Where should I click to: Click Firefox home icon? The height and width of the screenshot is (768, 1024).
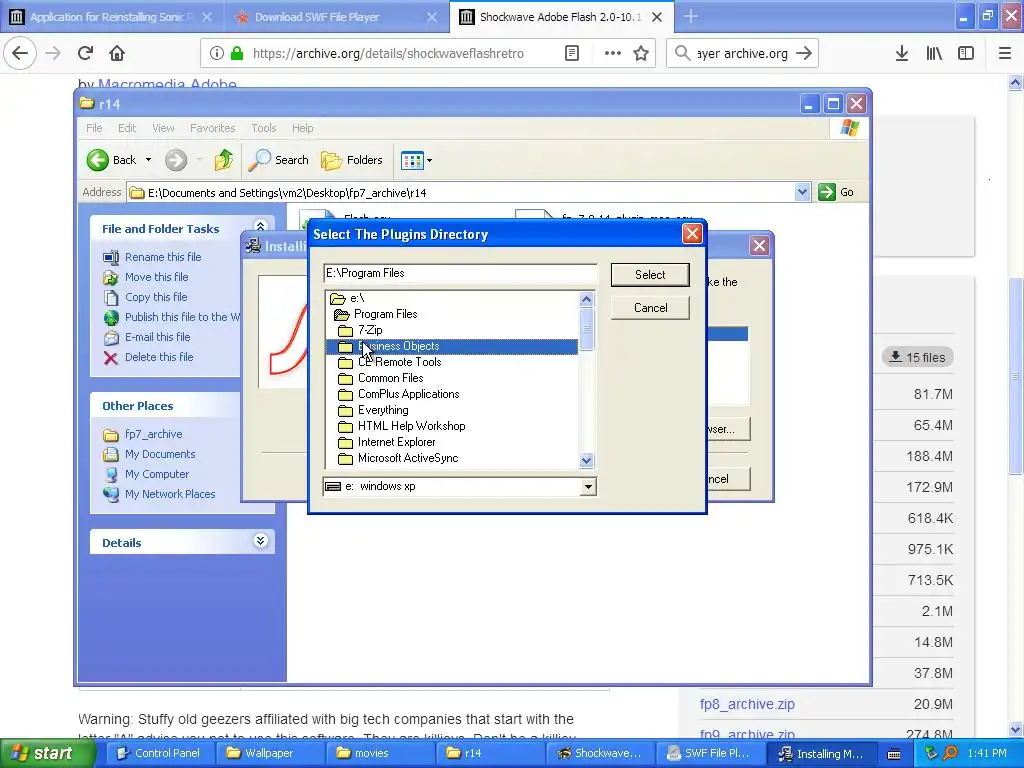[x=117, y=53]
